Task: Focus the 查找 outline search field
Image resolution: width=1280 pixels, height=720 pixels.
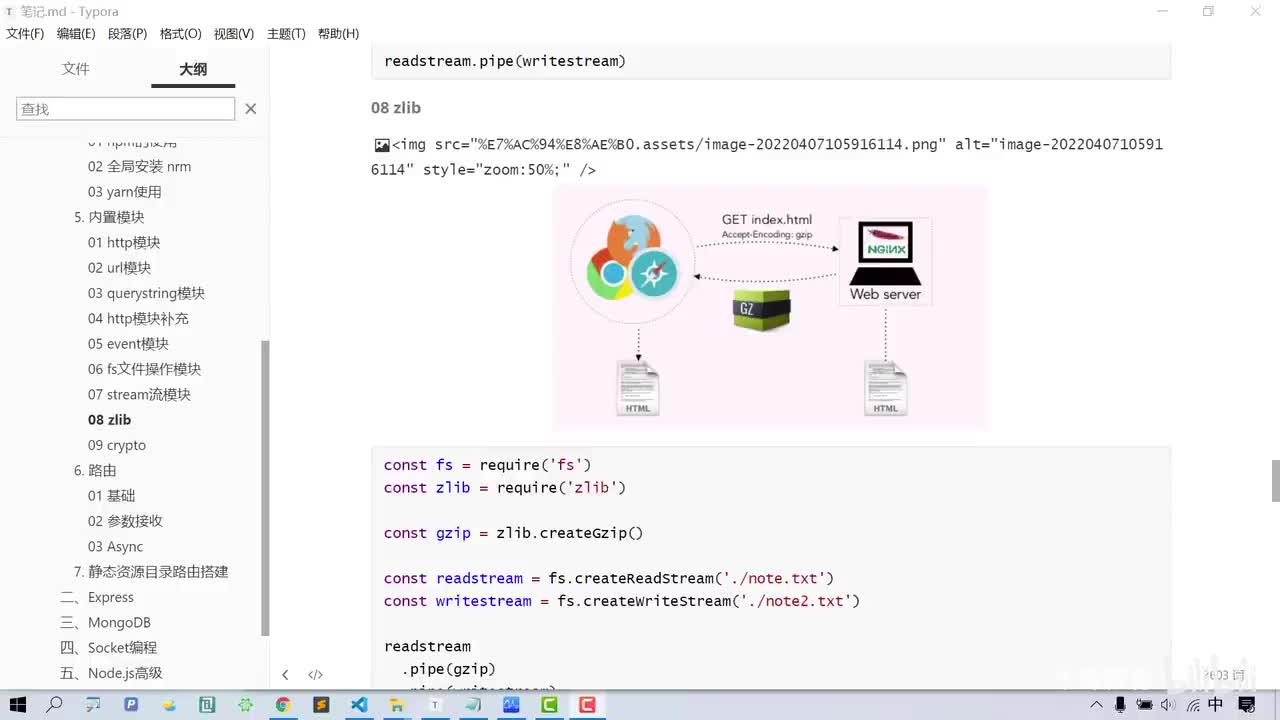Action: [125, 108]
